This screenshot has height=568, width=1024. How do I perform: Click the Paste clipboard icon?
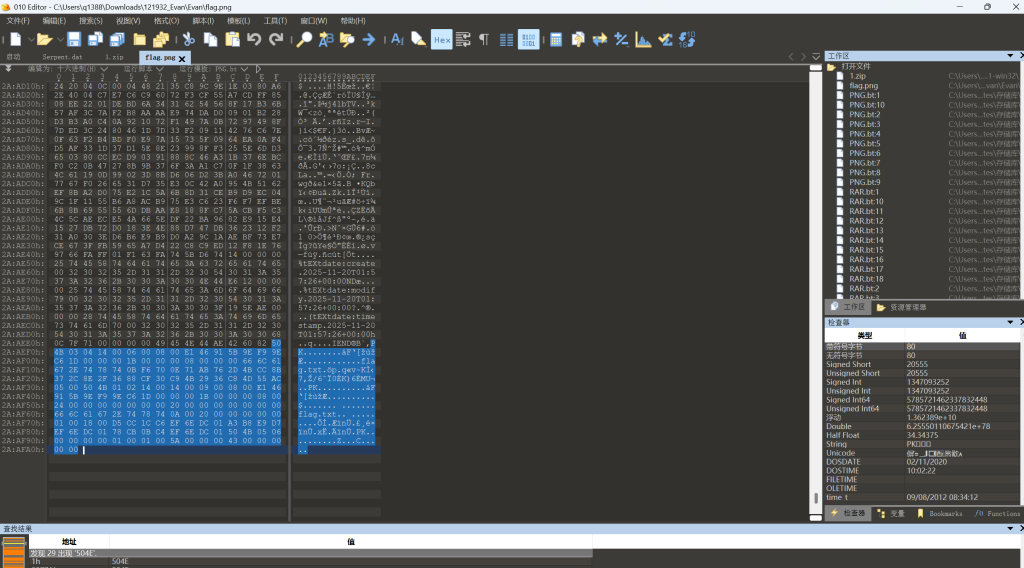[x=231, y=39]
